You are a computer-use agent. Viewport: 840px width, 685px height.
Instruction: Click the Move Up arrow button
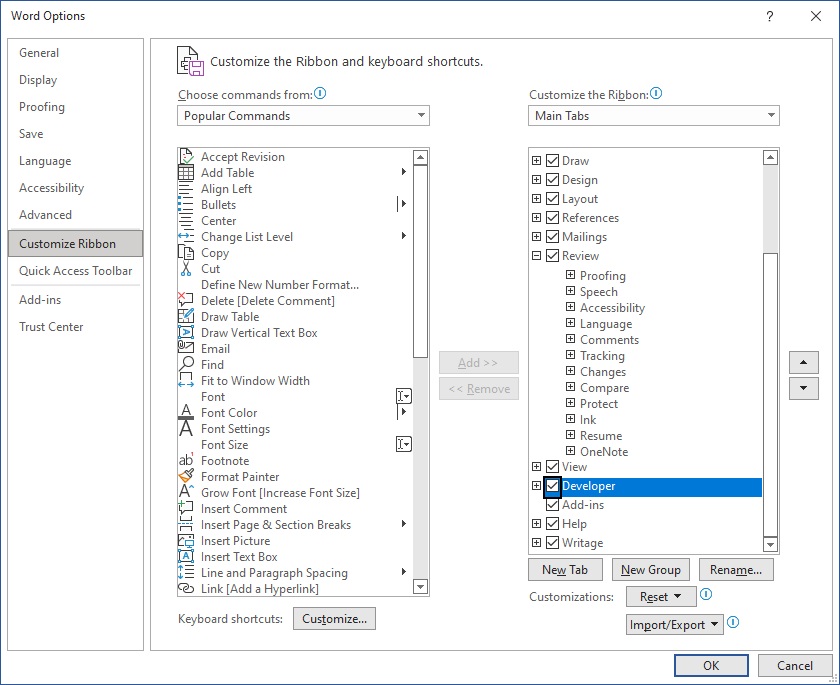pos(804,363)
